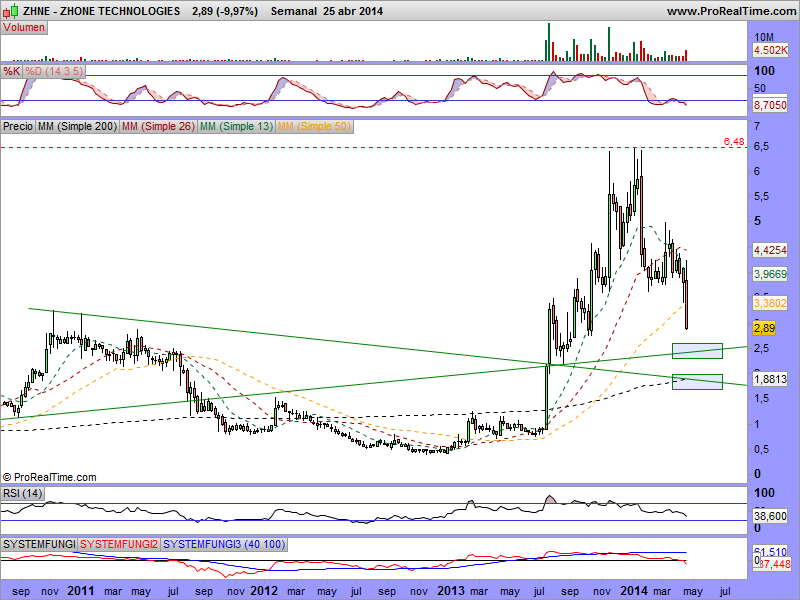Click the 37,448 SYSTEMFUNGI value tag
This screenshot has height=600, width=800.
774,564
